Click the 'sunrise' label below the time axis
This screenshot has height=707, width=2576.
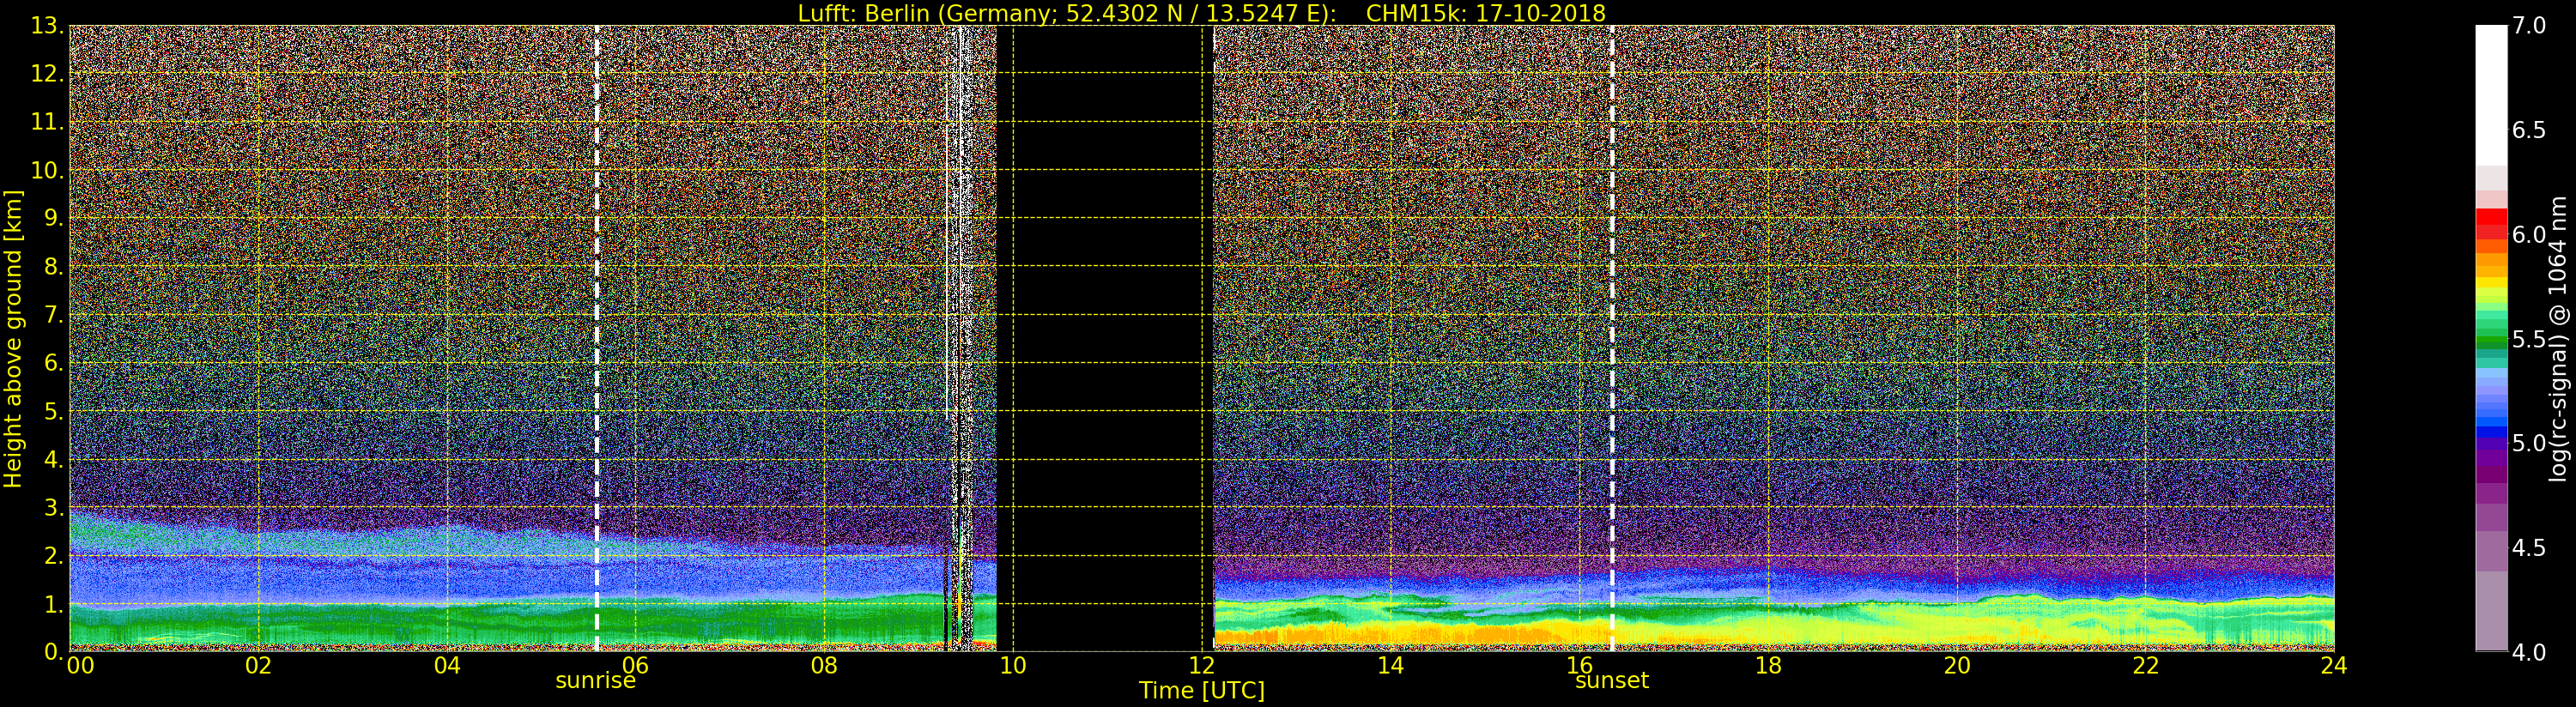click(x=595, y=681)
